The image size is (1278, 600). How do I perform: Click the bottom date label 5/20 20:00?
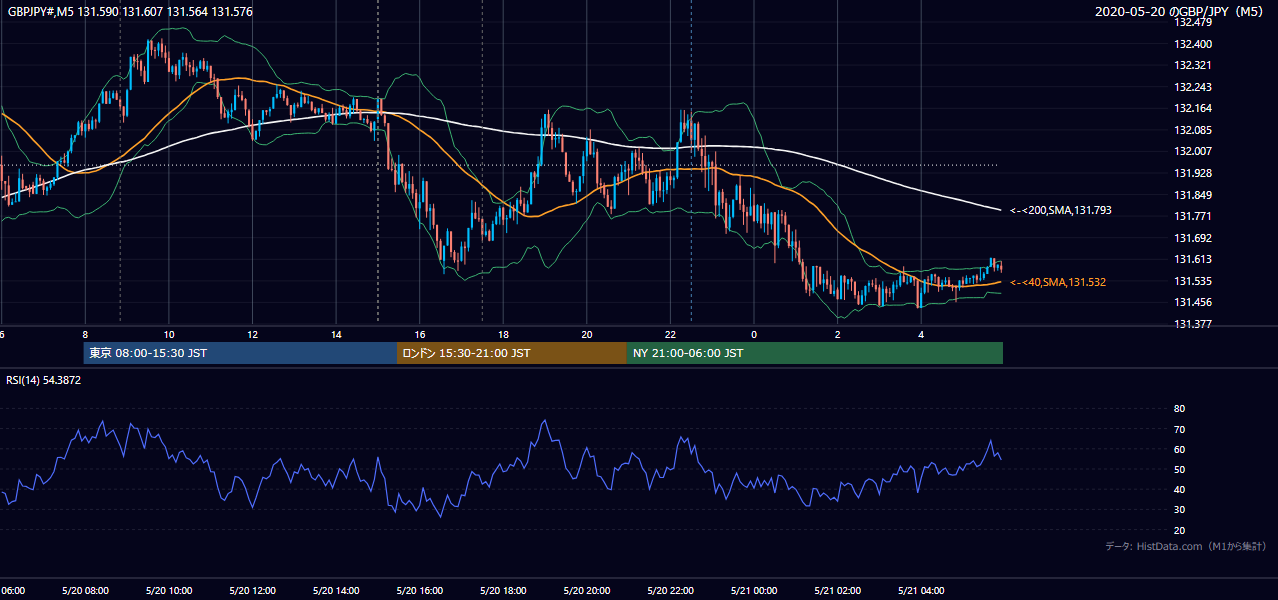(586, 591)
